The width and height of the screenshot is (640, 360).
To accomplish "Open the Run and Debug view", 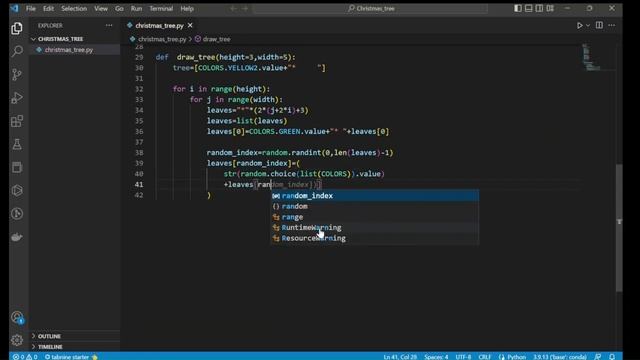I will (17, 98).
